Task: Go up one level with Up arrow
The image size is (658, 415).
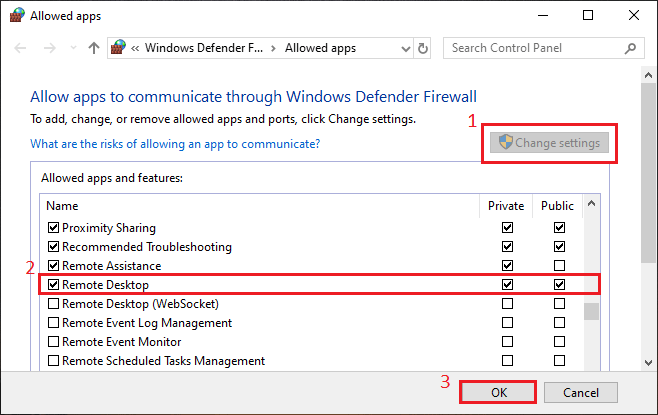Action: 94,48
